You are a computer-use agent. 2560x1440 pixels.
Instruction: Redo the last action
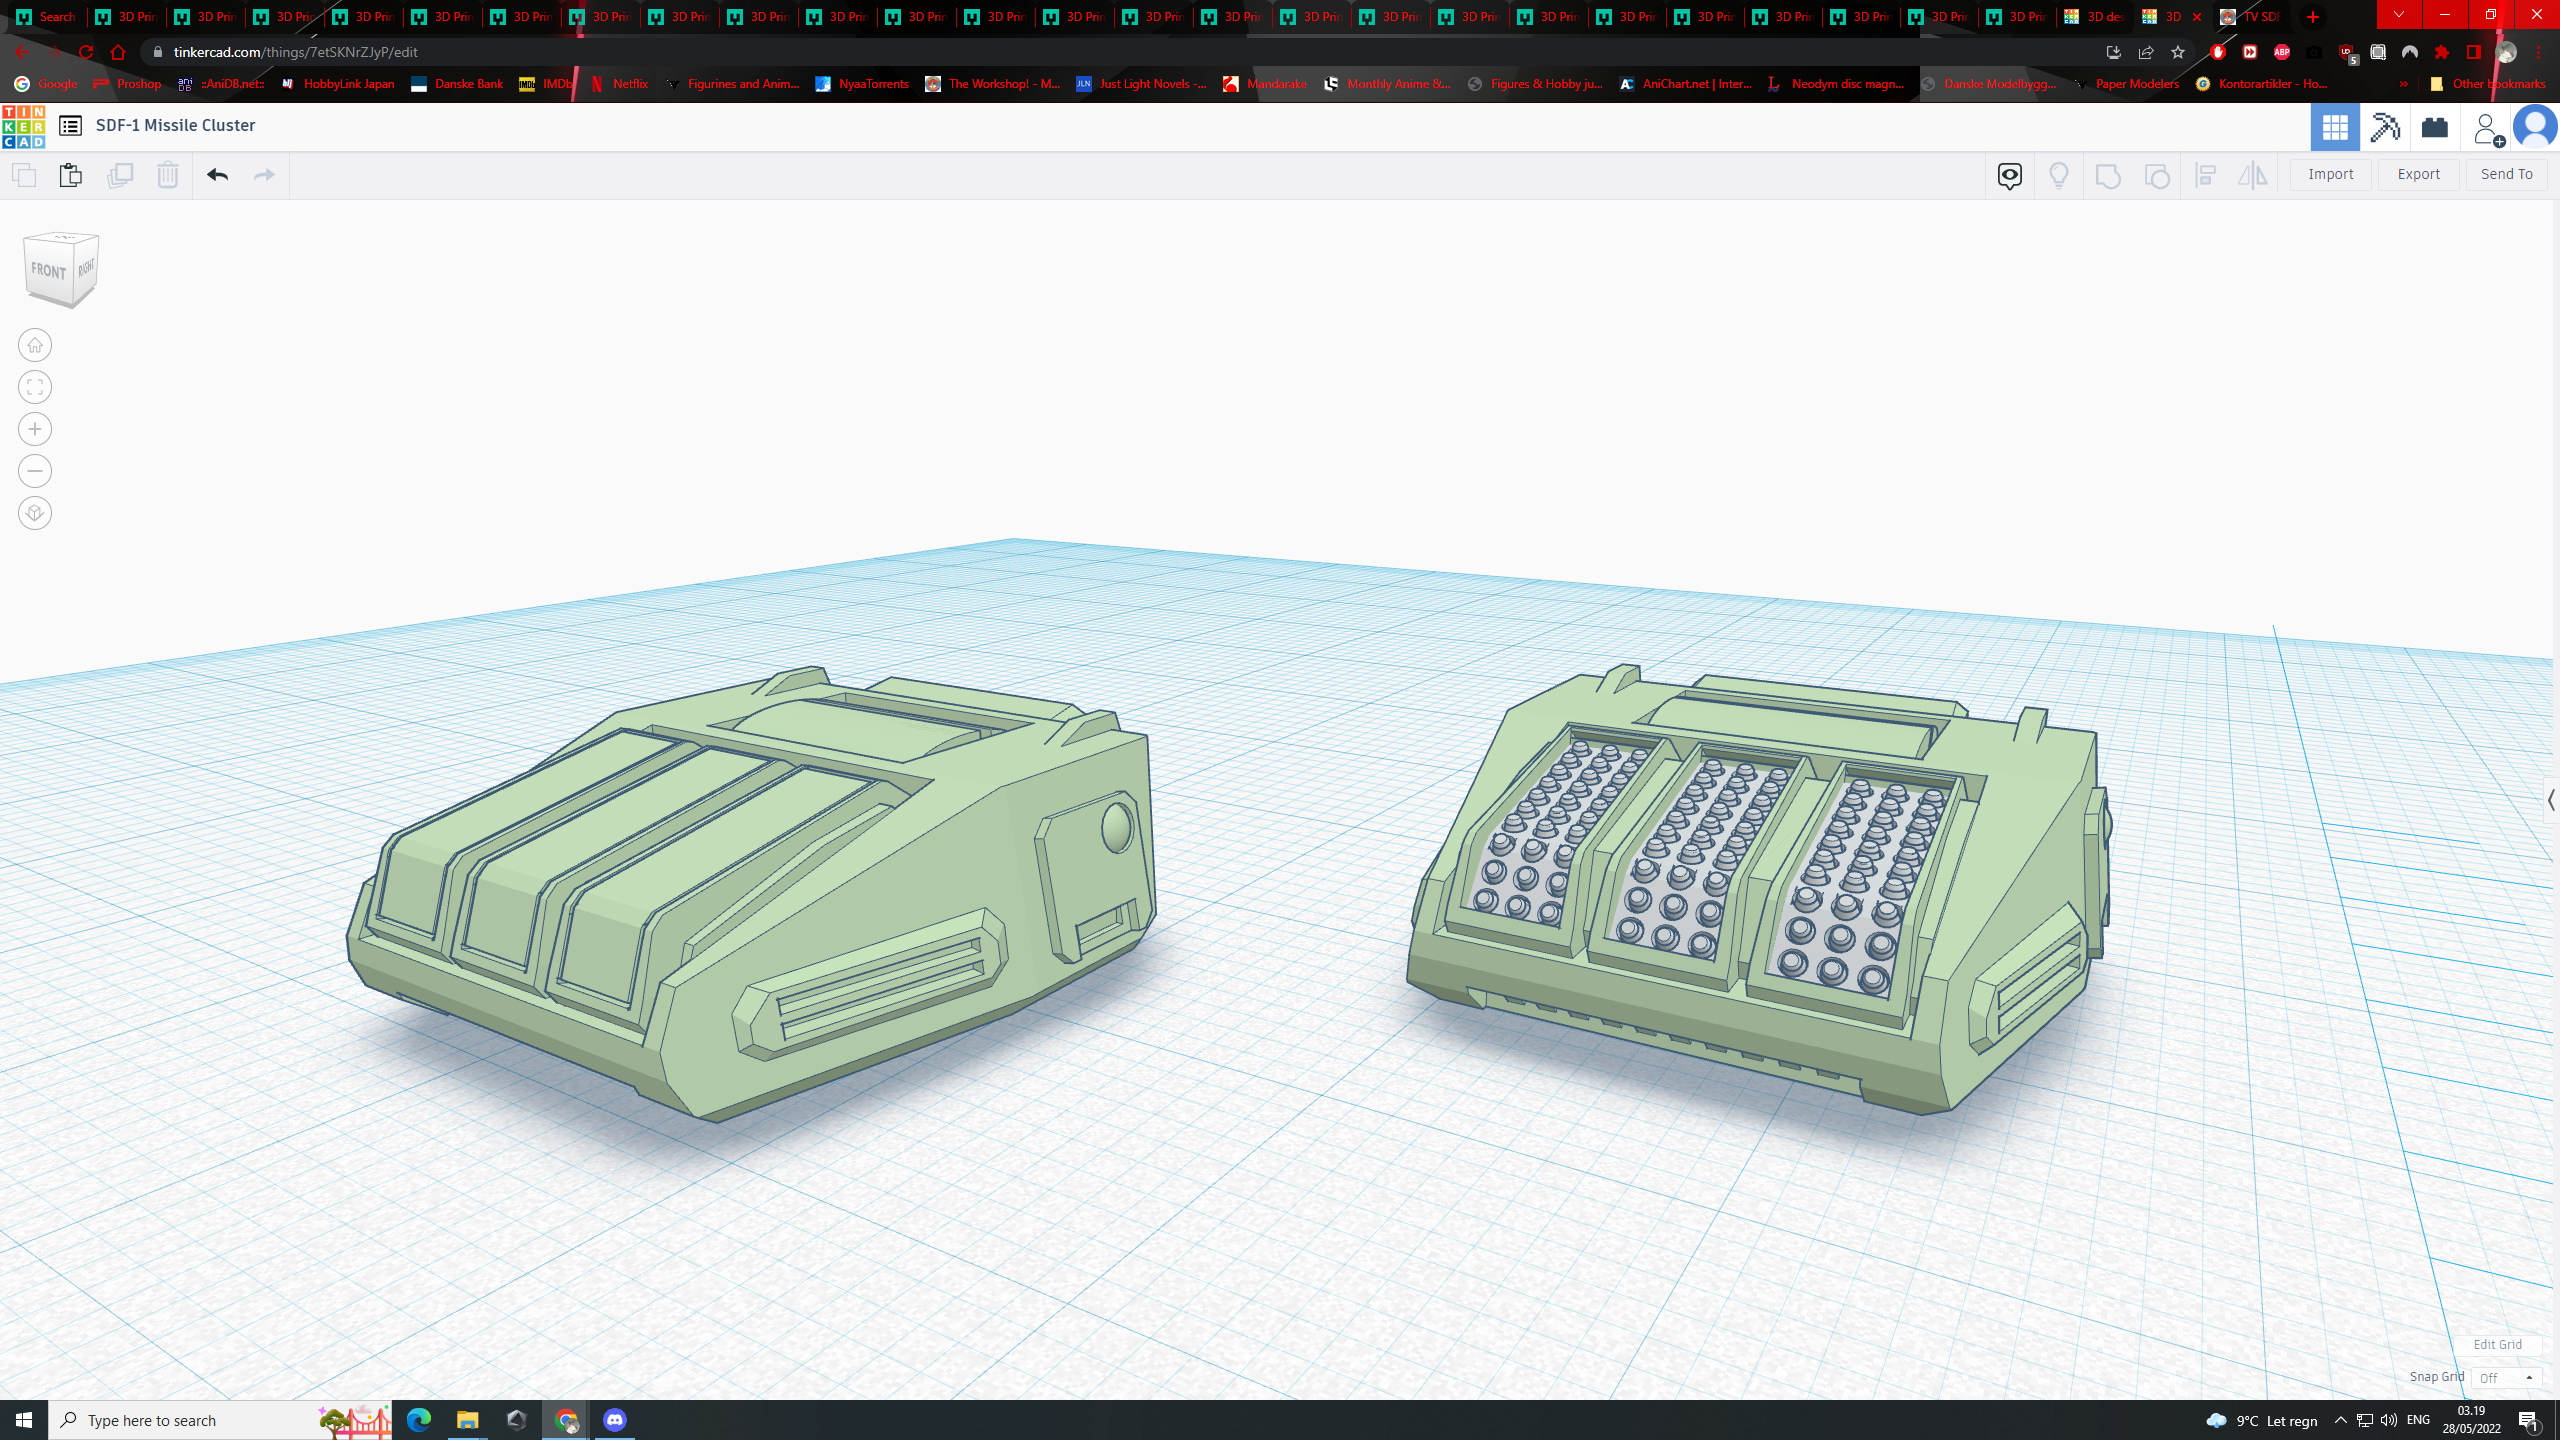click(264, 175)
